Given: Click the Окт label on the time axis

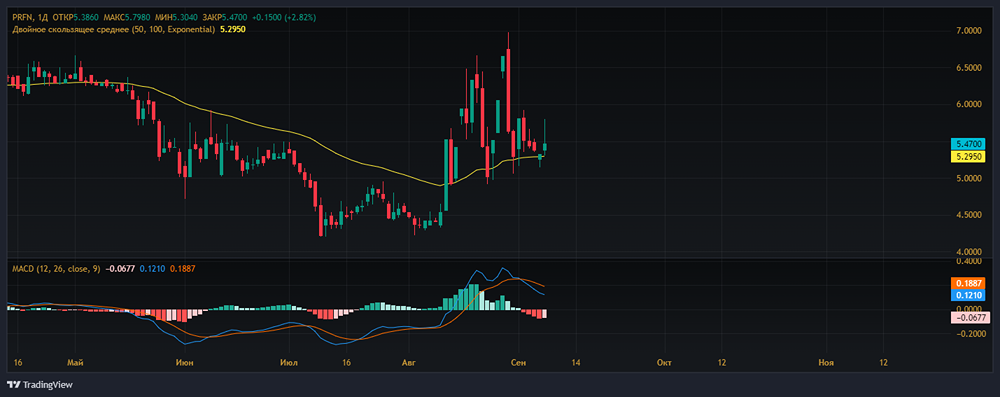Looking at the screenshot, I should coord(665,363).
